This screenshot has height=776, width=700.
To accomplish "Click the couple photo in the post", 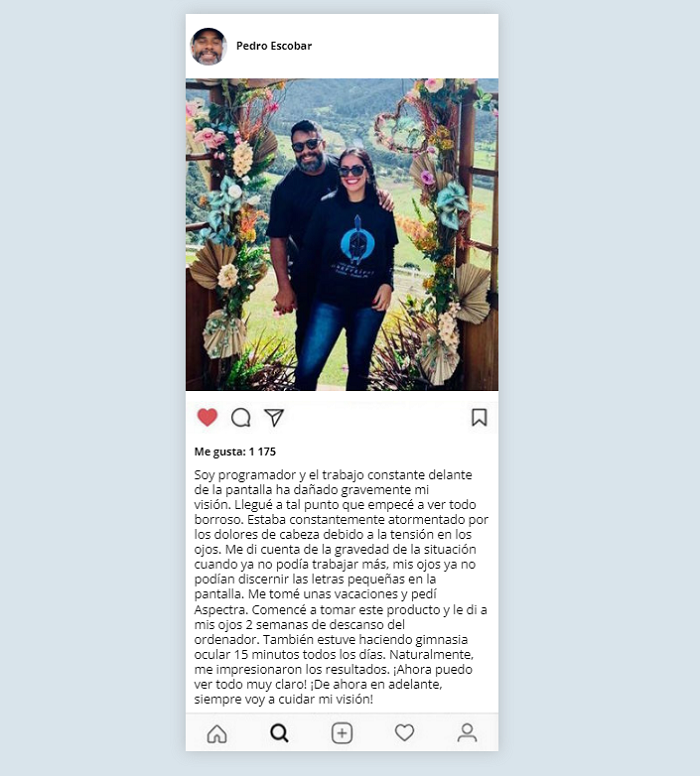I will click(342, 235).
